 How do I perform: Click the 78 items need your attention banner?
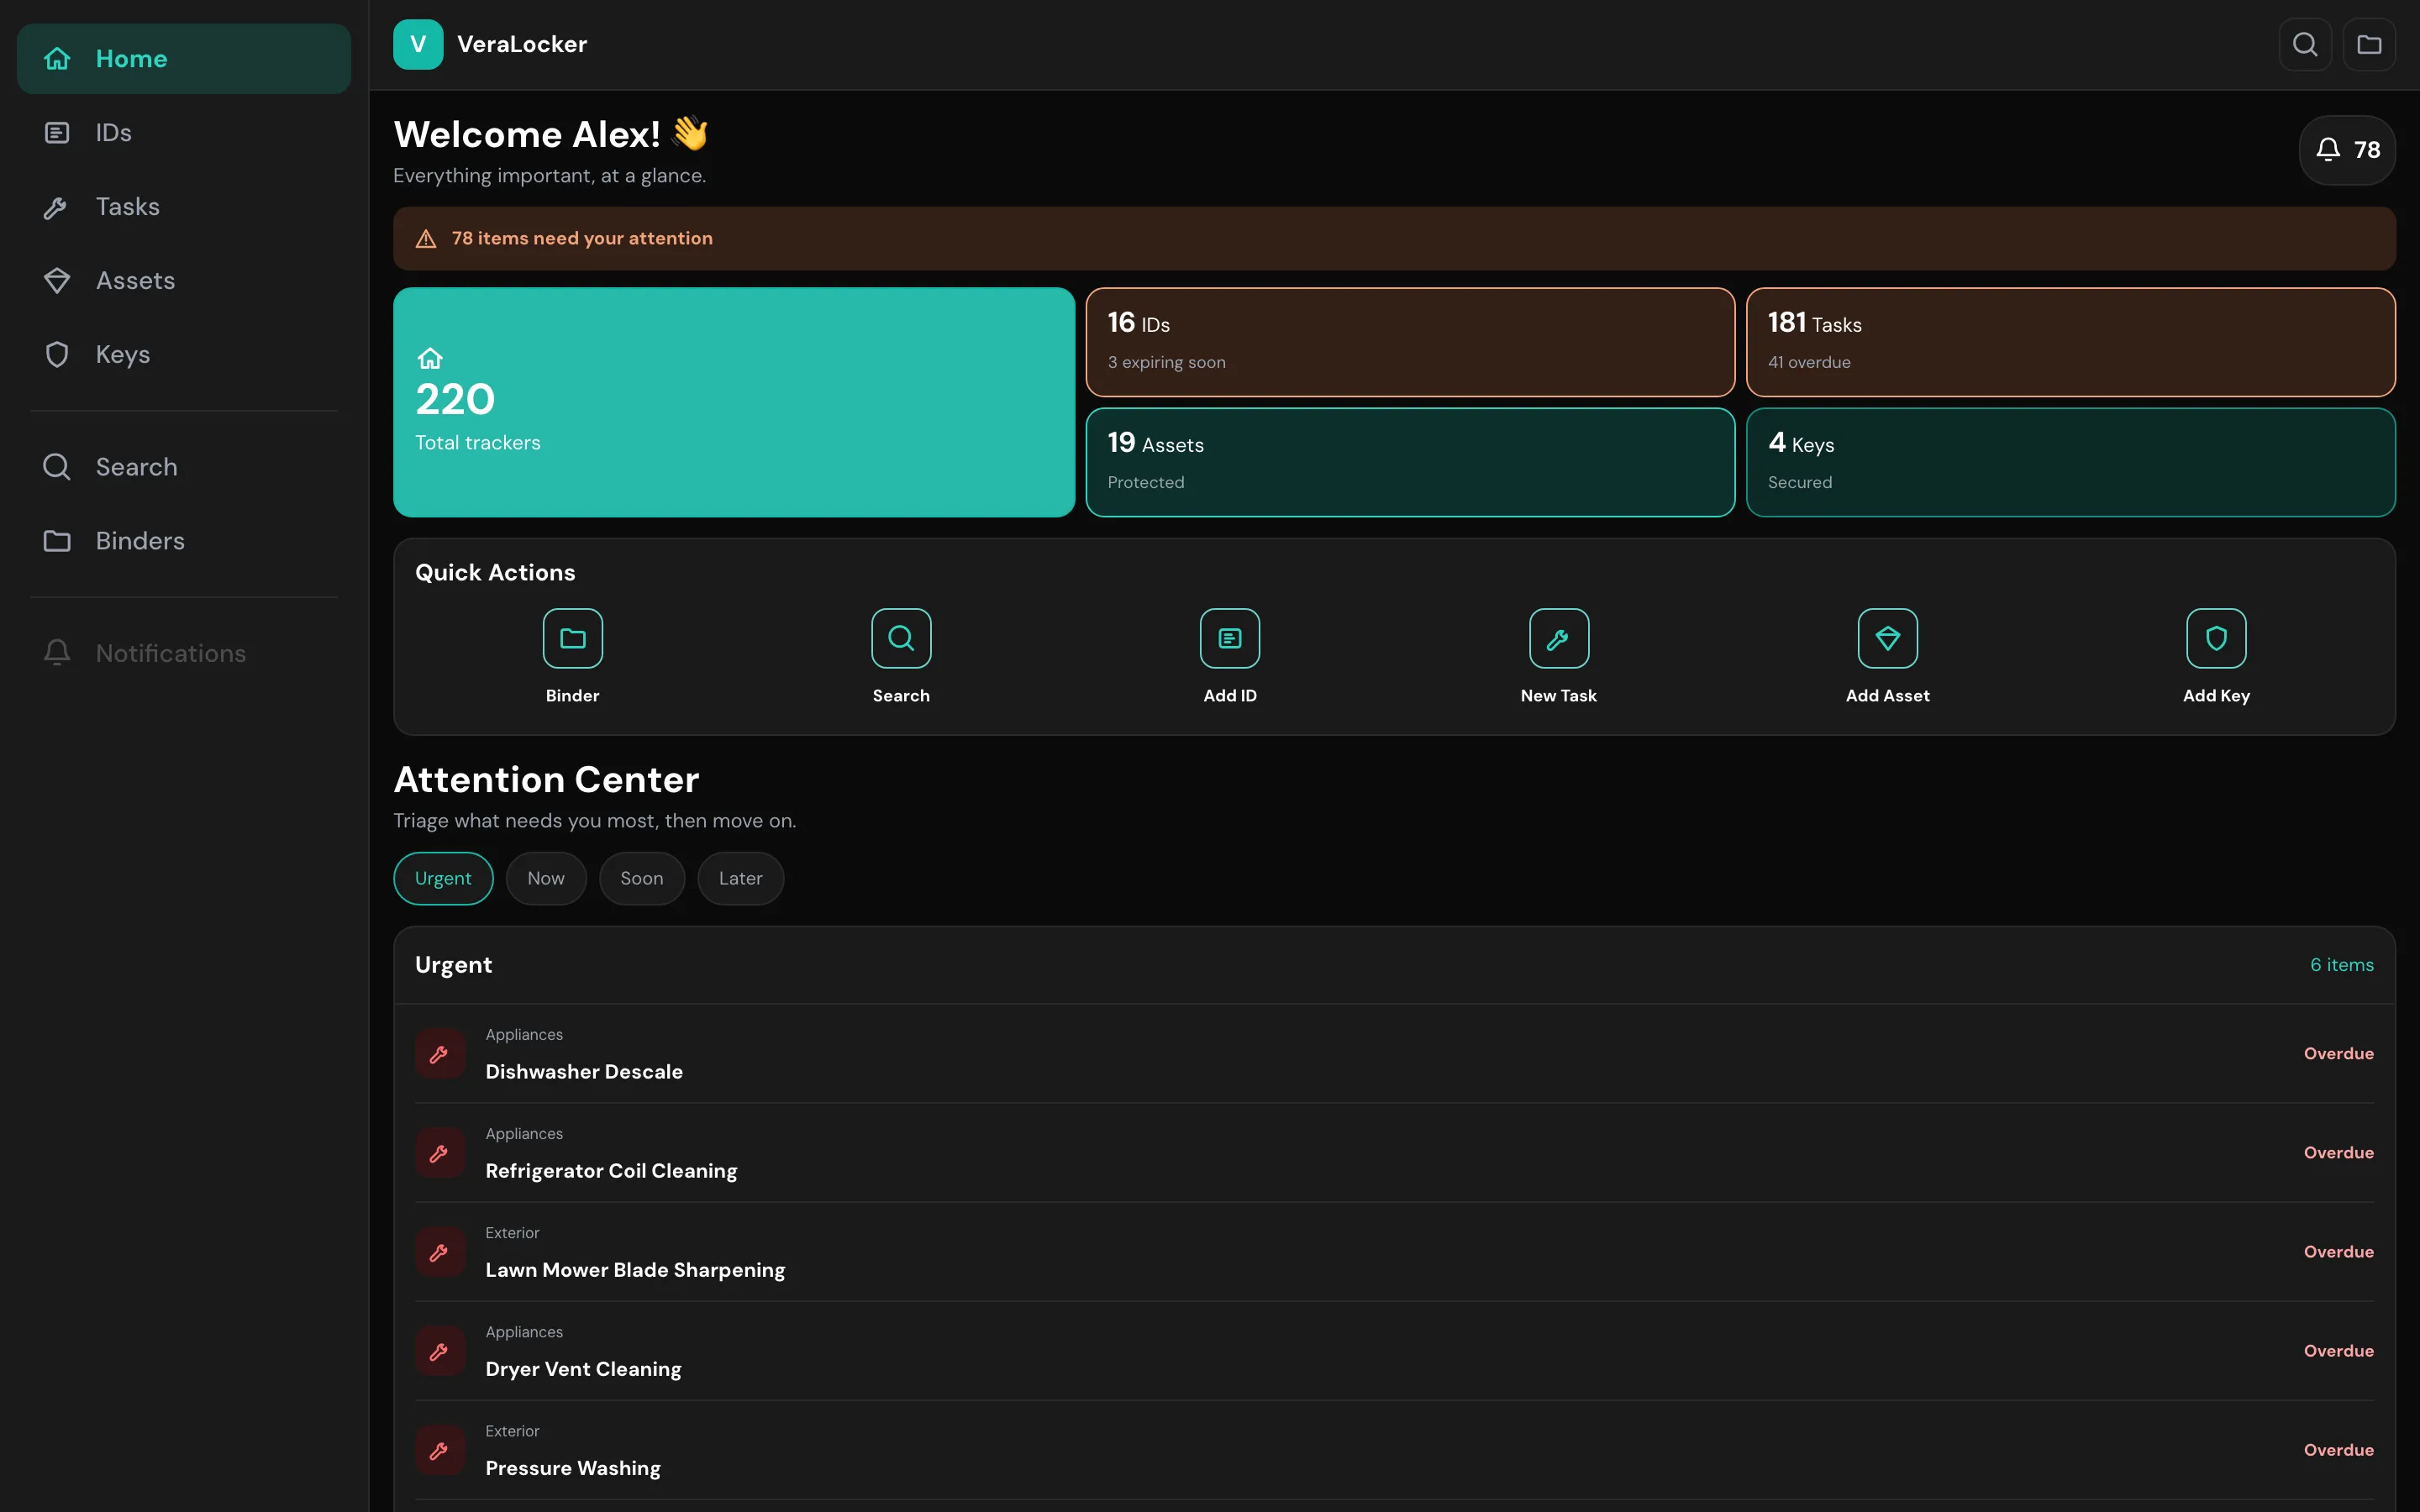pos(1394,239)
